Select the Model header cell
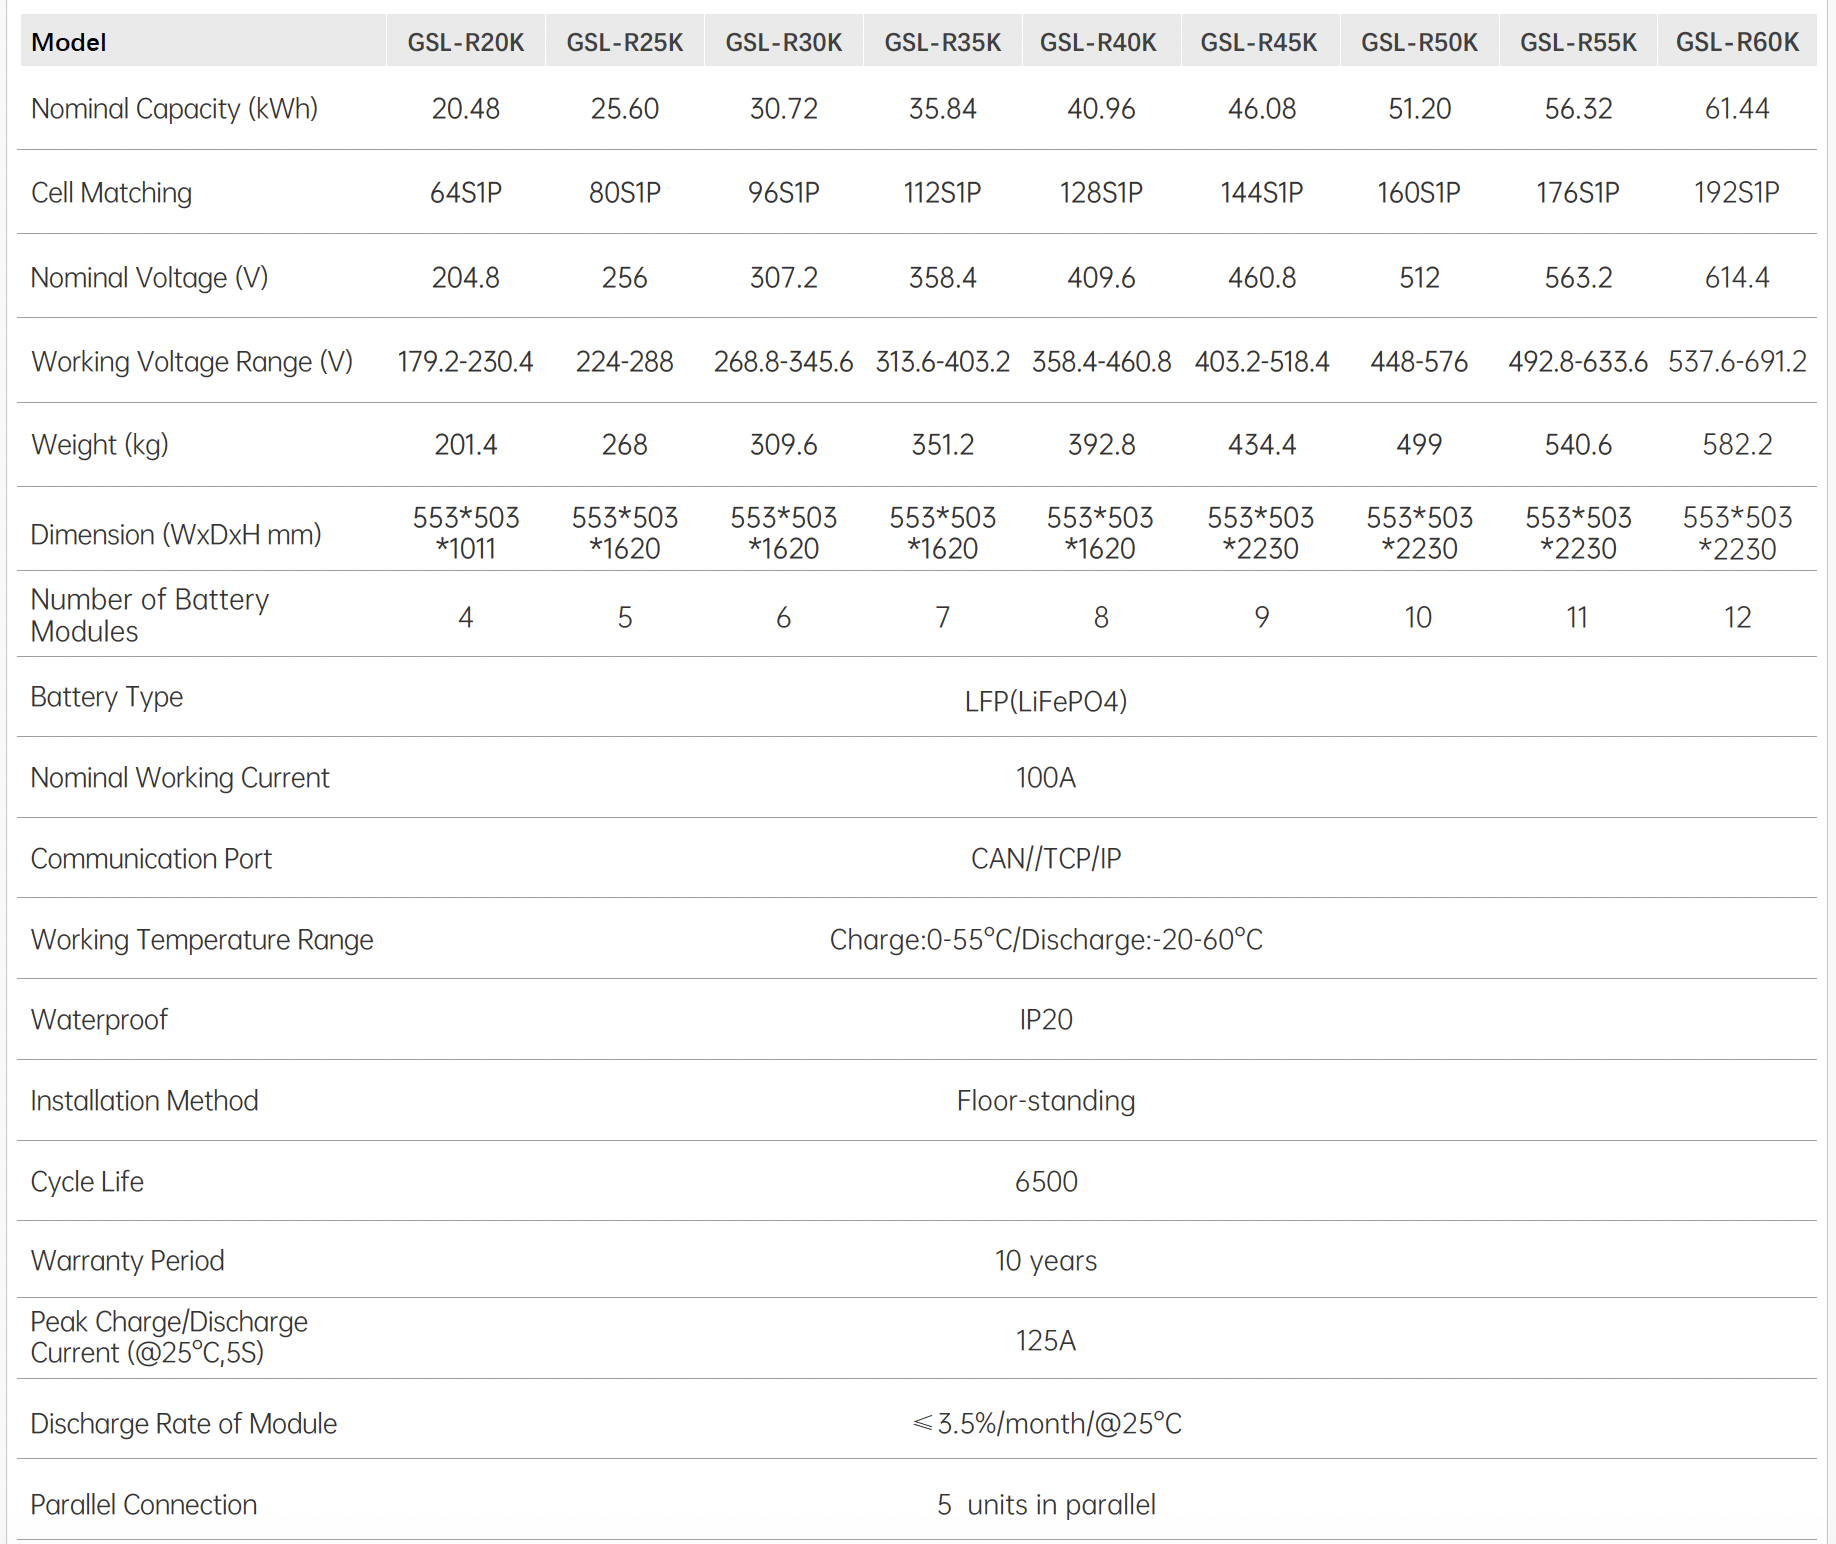 point(69,42)
